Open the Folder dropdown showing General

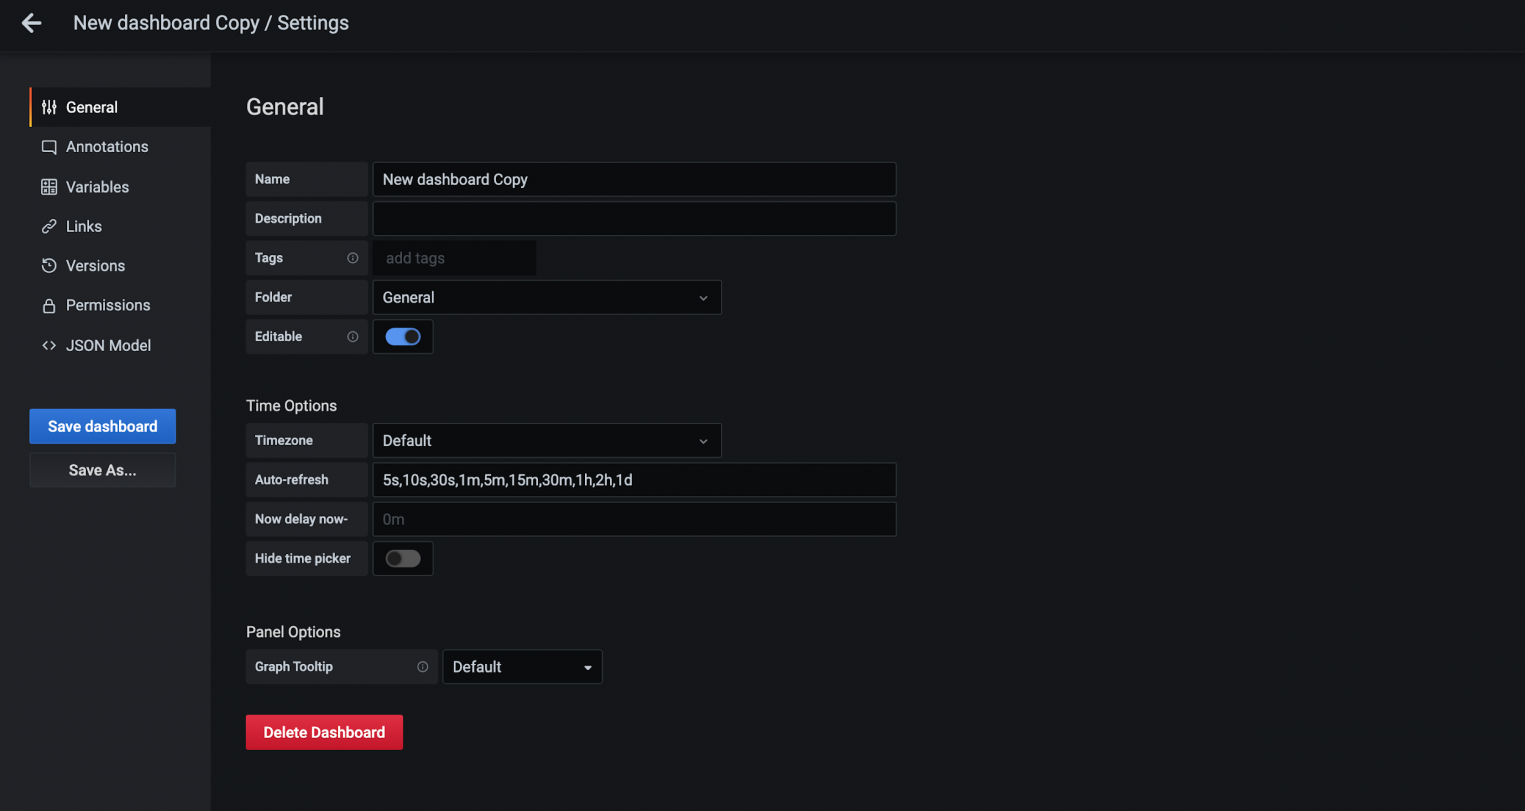point(547,298)
